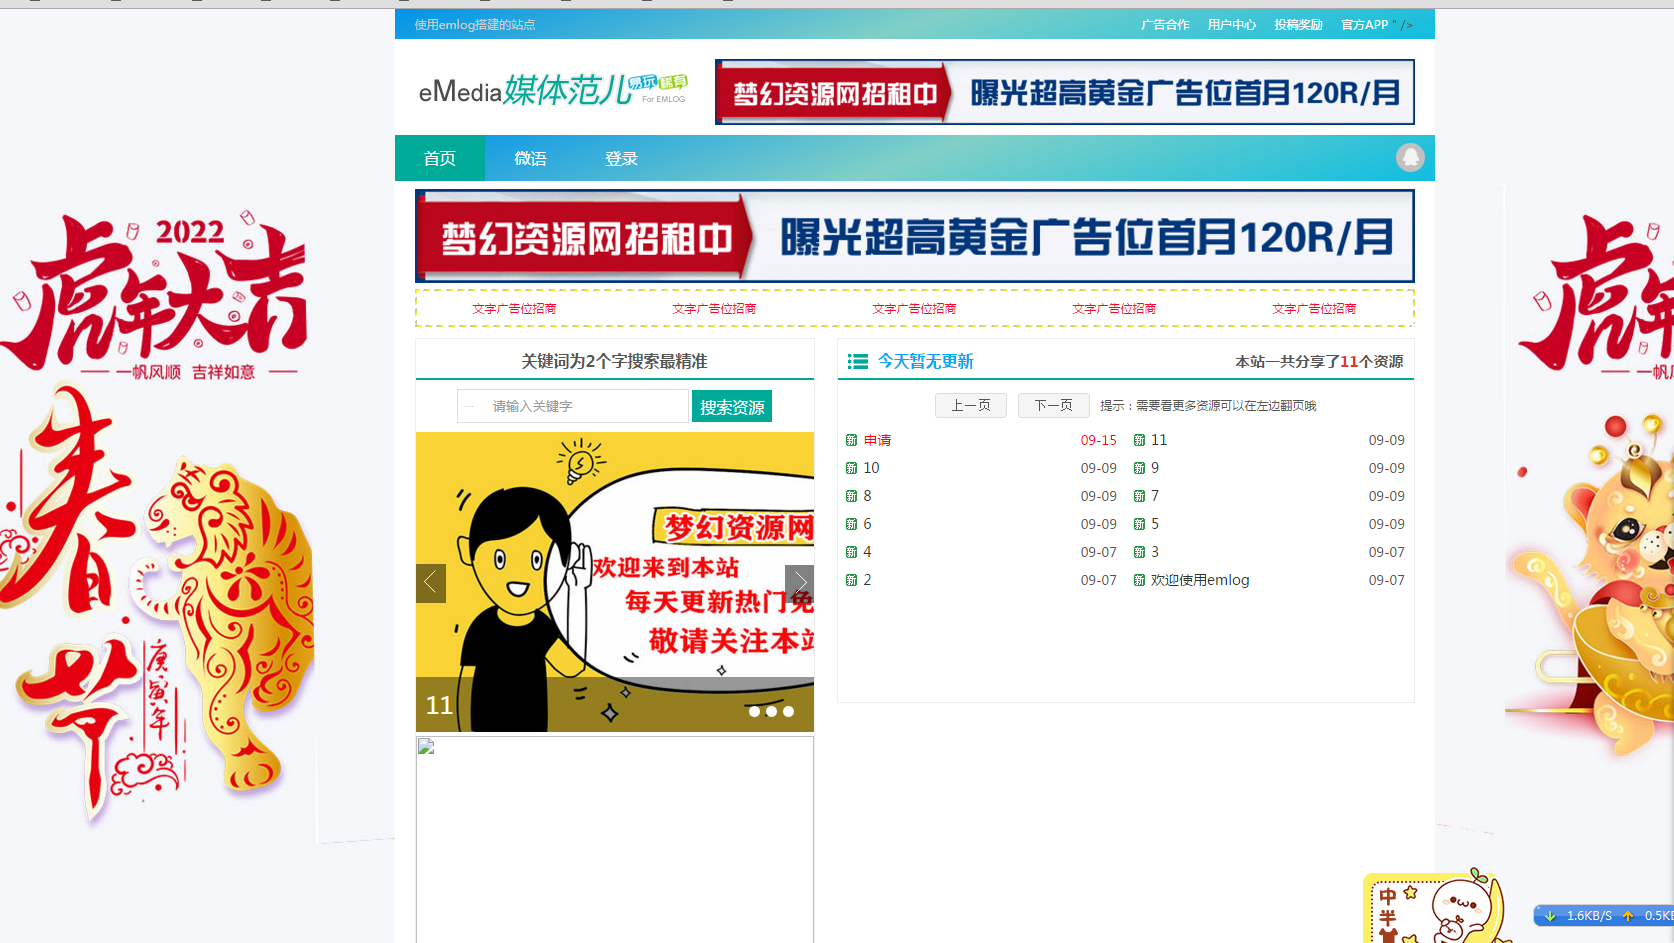Click the 下一页 button
The height and width of the screenshot is (943, 1674).
point(1054,405)
